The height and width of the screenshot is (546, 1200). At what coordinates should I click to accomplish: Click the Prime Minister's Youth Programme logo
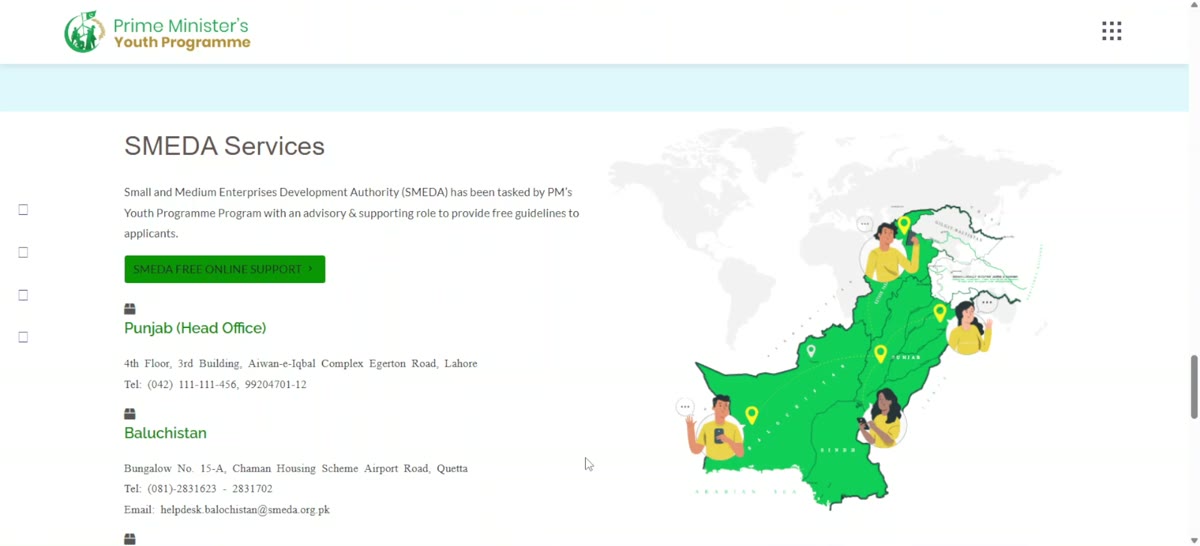[157, 32]
